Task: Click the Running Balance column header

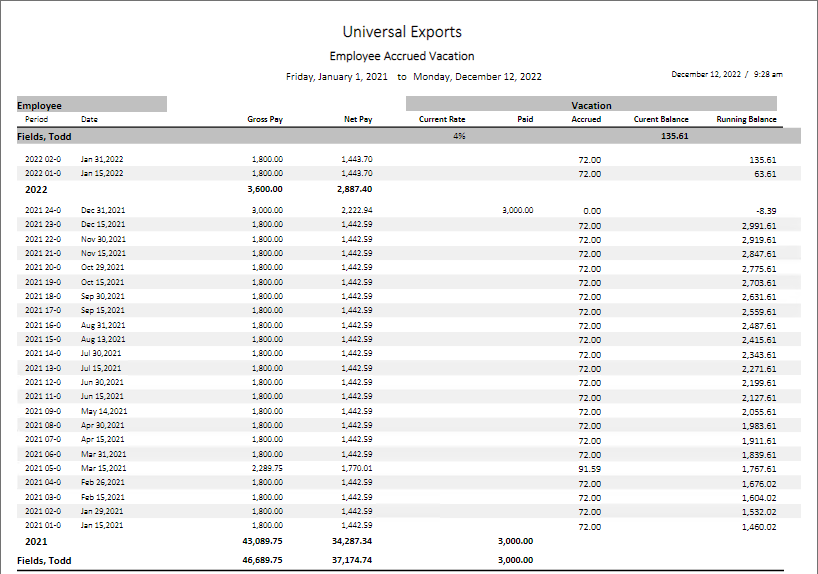Action: click(x=746, y=119)
